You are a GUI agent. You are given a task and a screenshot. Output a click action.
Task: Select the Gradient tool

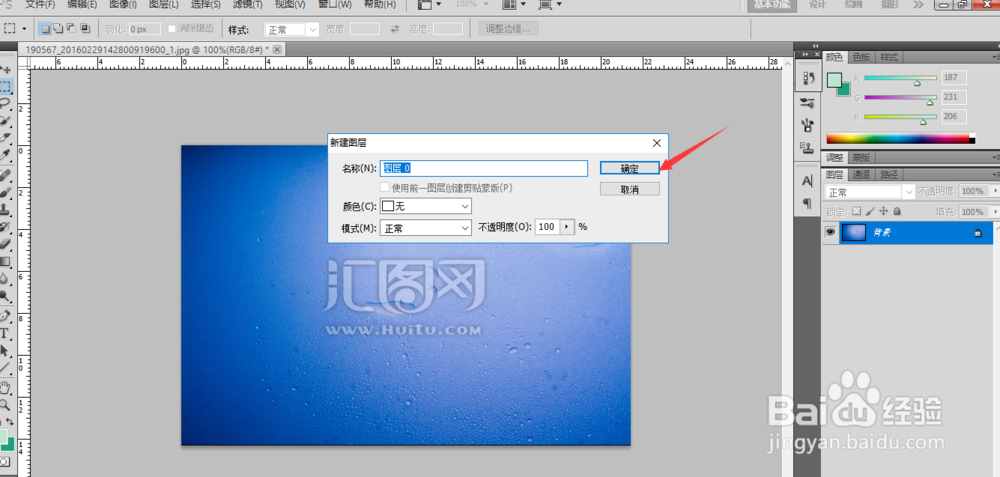click(x=5, y=261)
